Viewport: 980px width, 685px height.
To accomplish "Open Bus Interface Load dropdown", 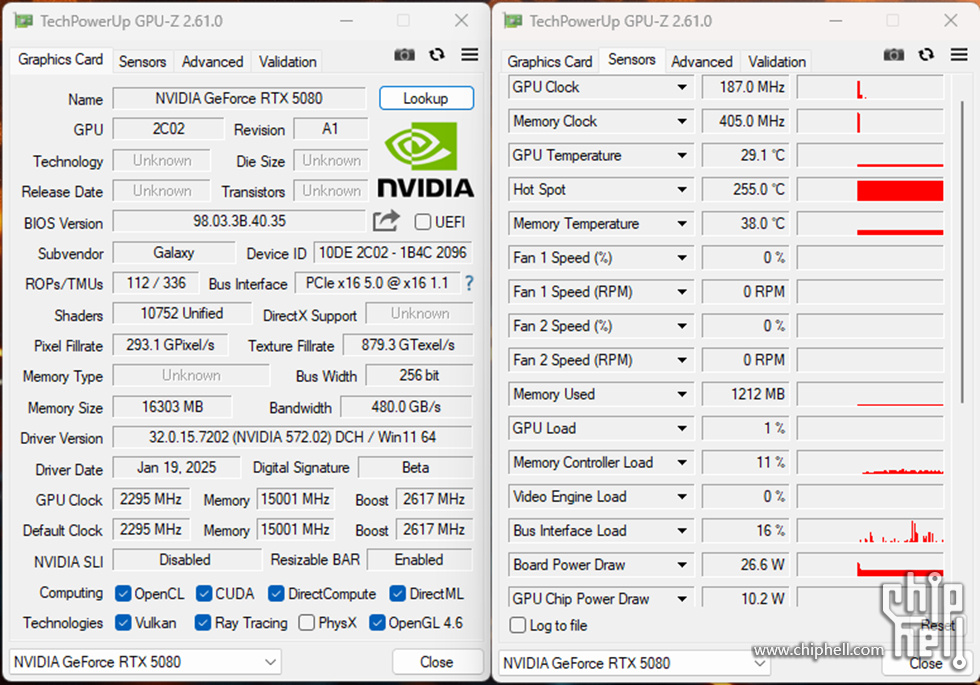I will pyautogui.click(x=682, y=531).
